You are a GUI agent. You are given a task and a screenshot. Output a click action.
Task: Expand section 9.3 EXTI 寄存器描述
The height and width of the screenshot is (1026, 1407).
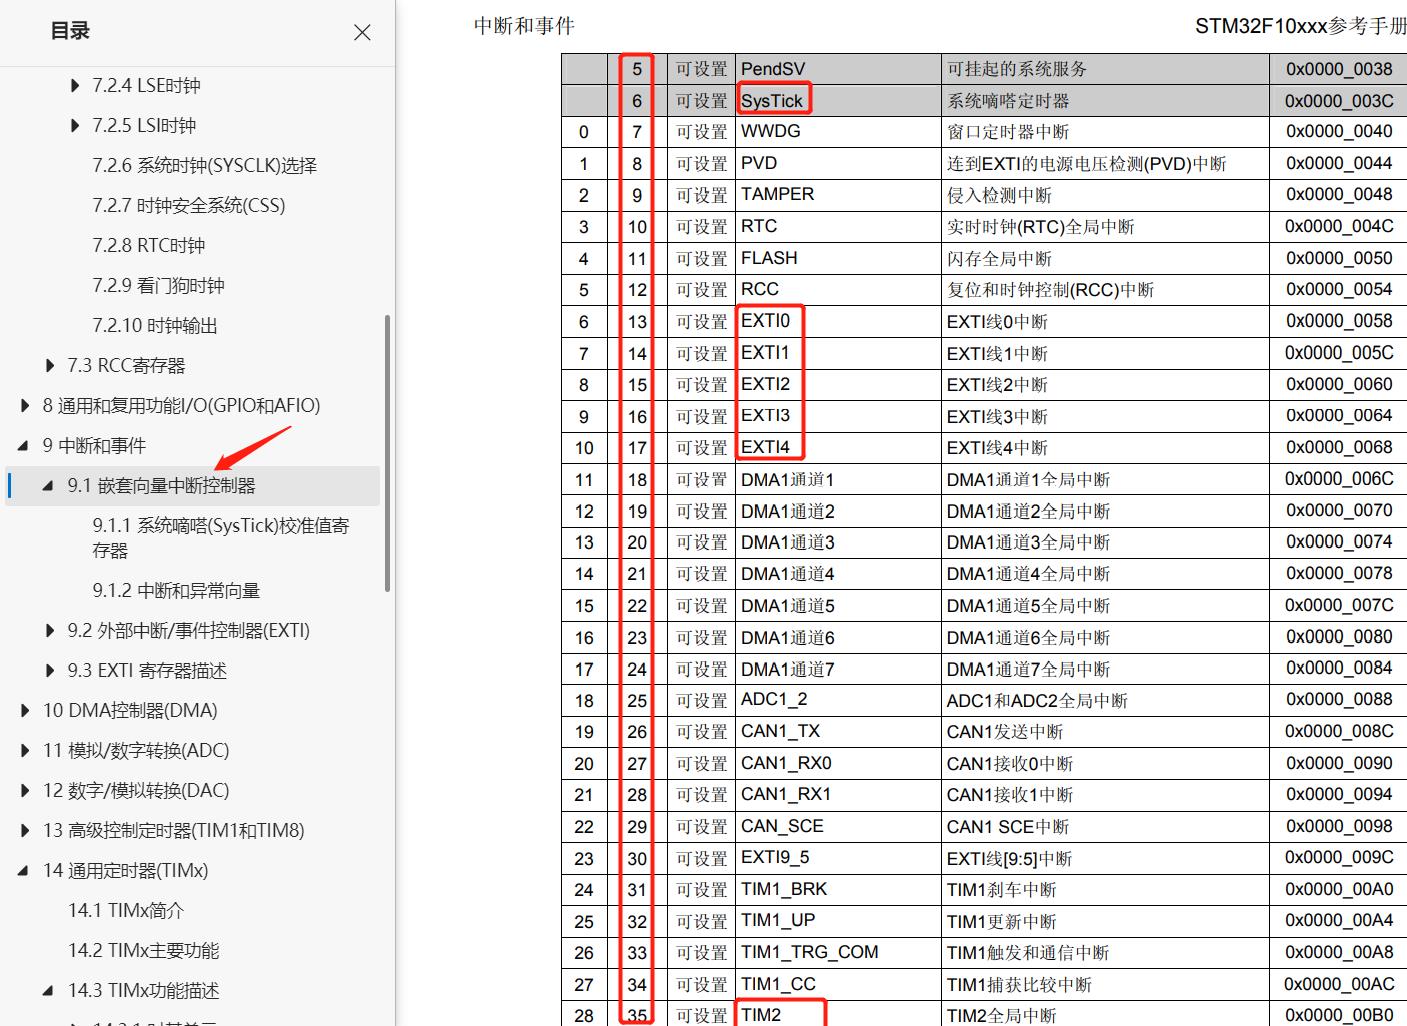50,671
